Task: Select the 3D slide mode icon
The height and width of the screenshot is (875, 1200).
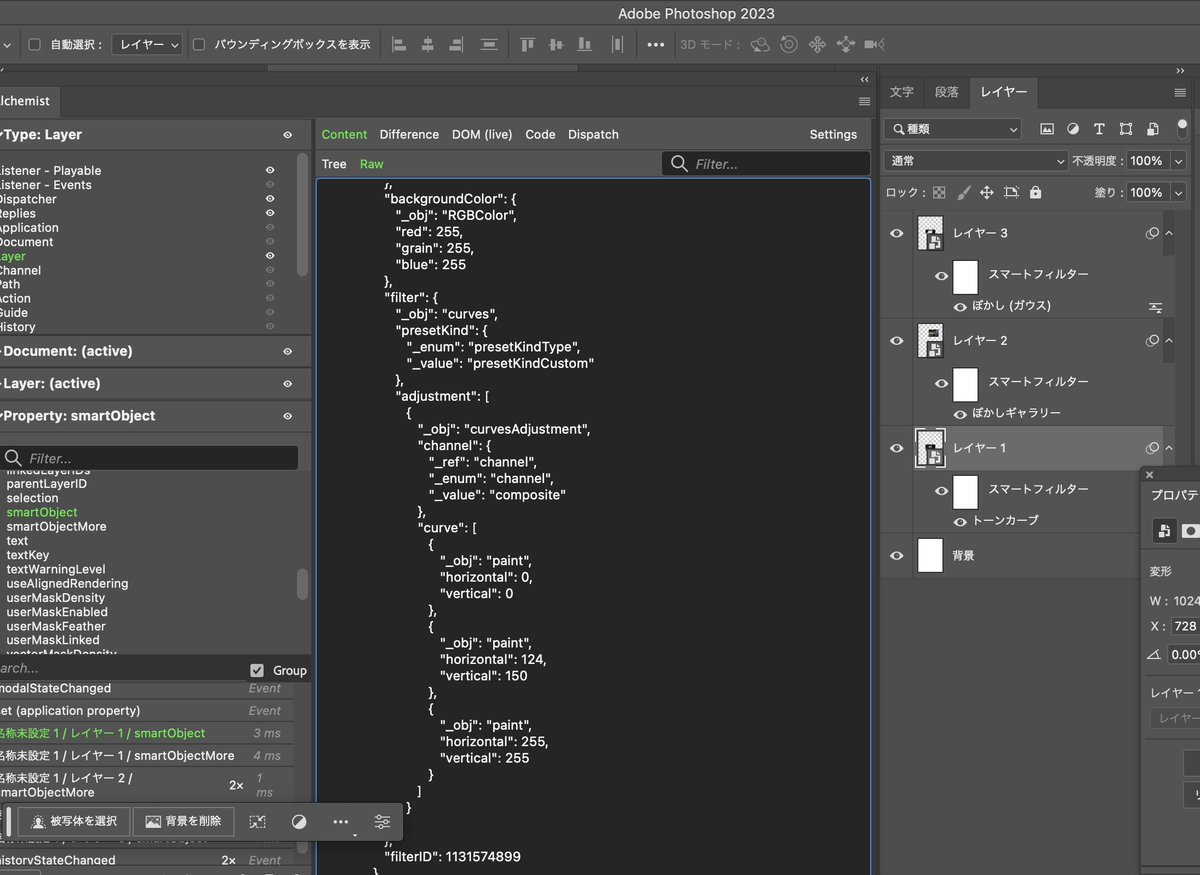Action: click(x=846, y=44)
